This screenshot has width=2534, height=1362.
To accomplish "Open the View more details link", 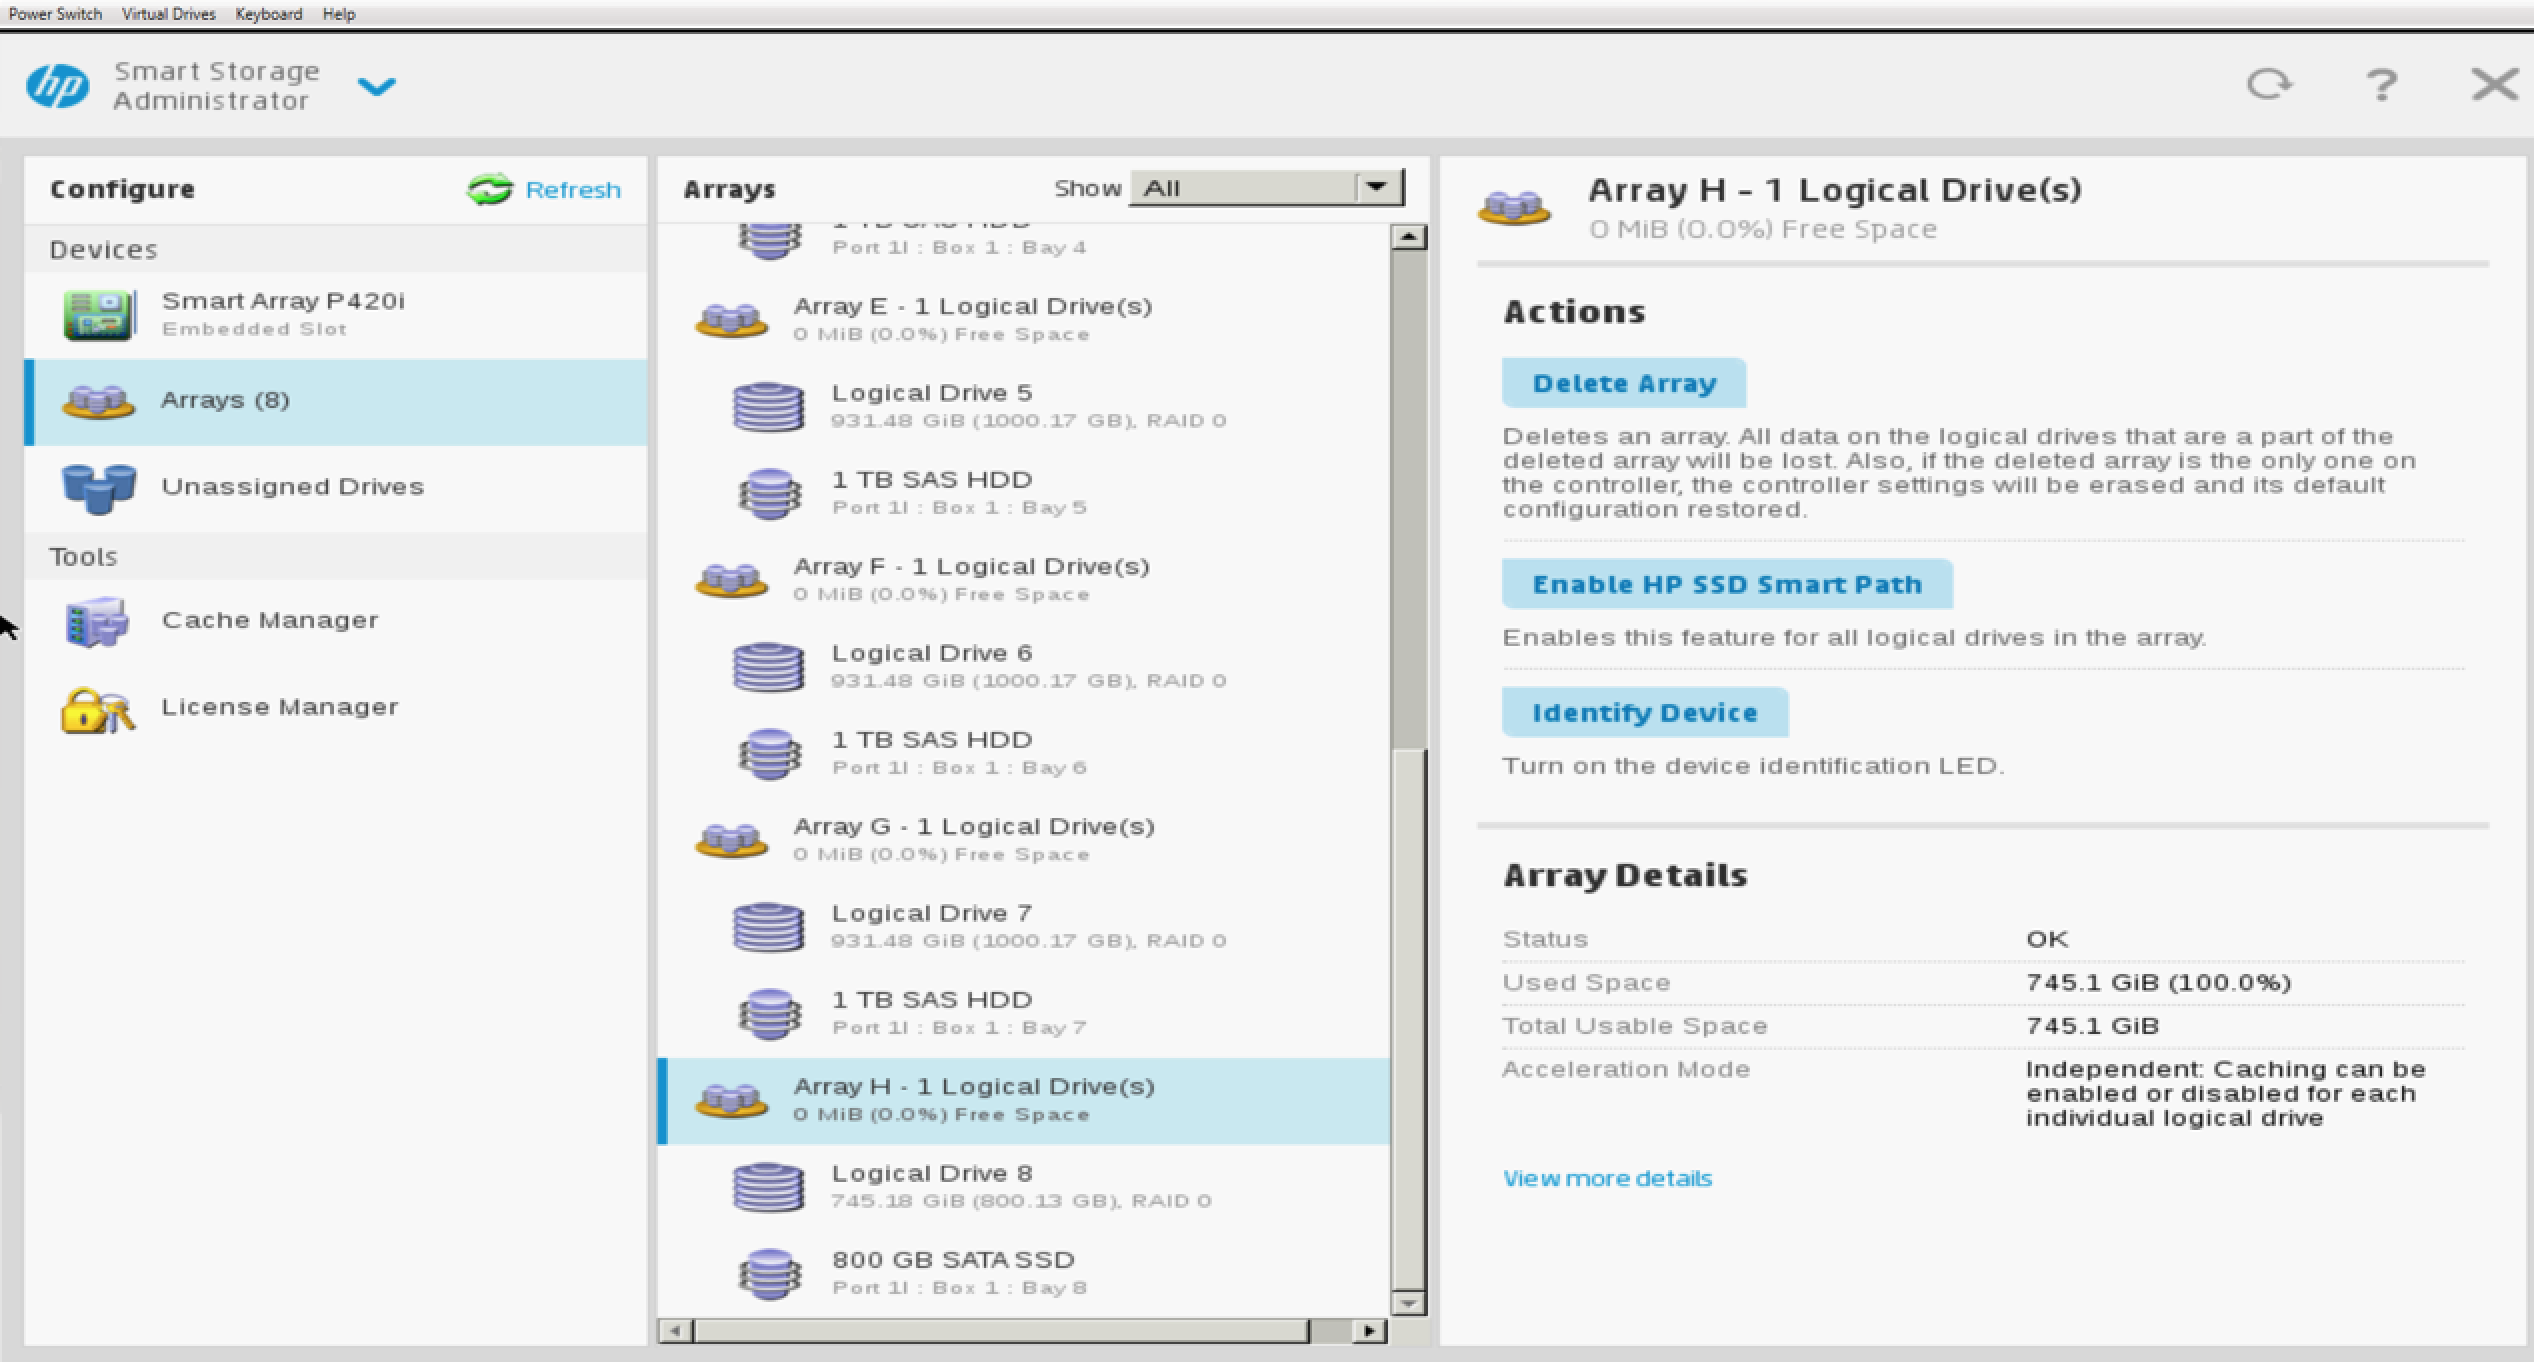I will [x=1607, y=1178].
